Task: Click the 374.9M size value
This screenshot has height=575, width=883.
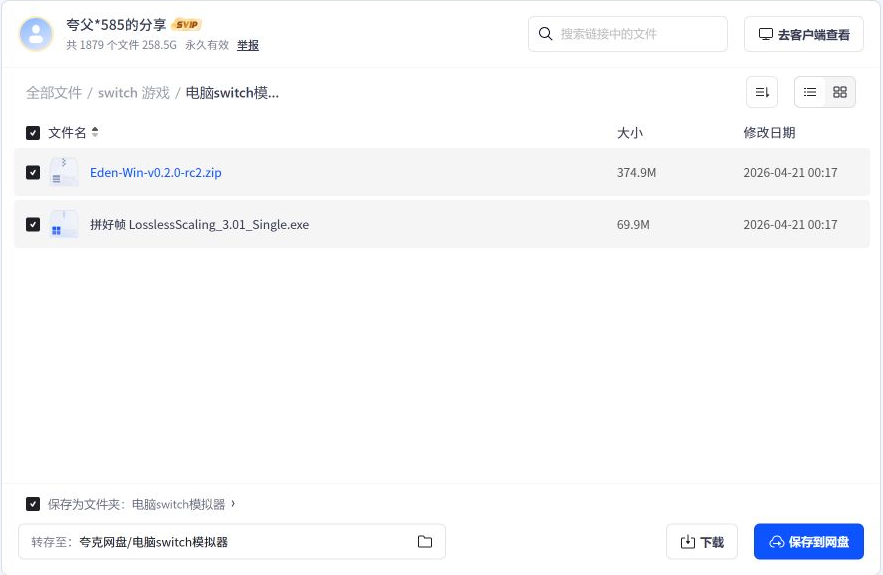Action: coord(636,172)
